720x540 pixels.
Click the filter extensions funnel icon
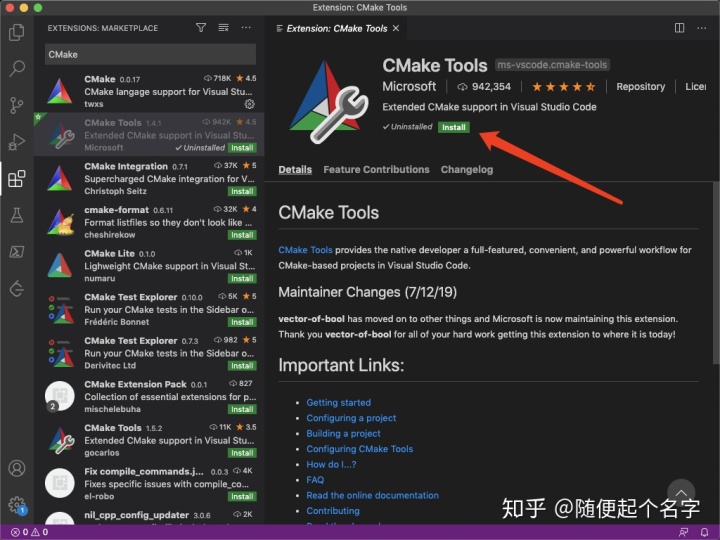click(x=201, y=28)
